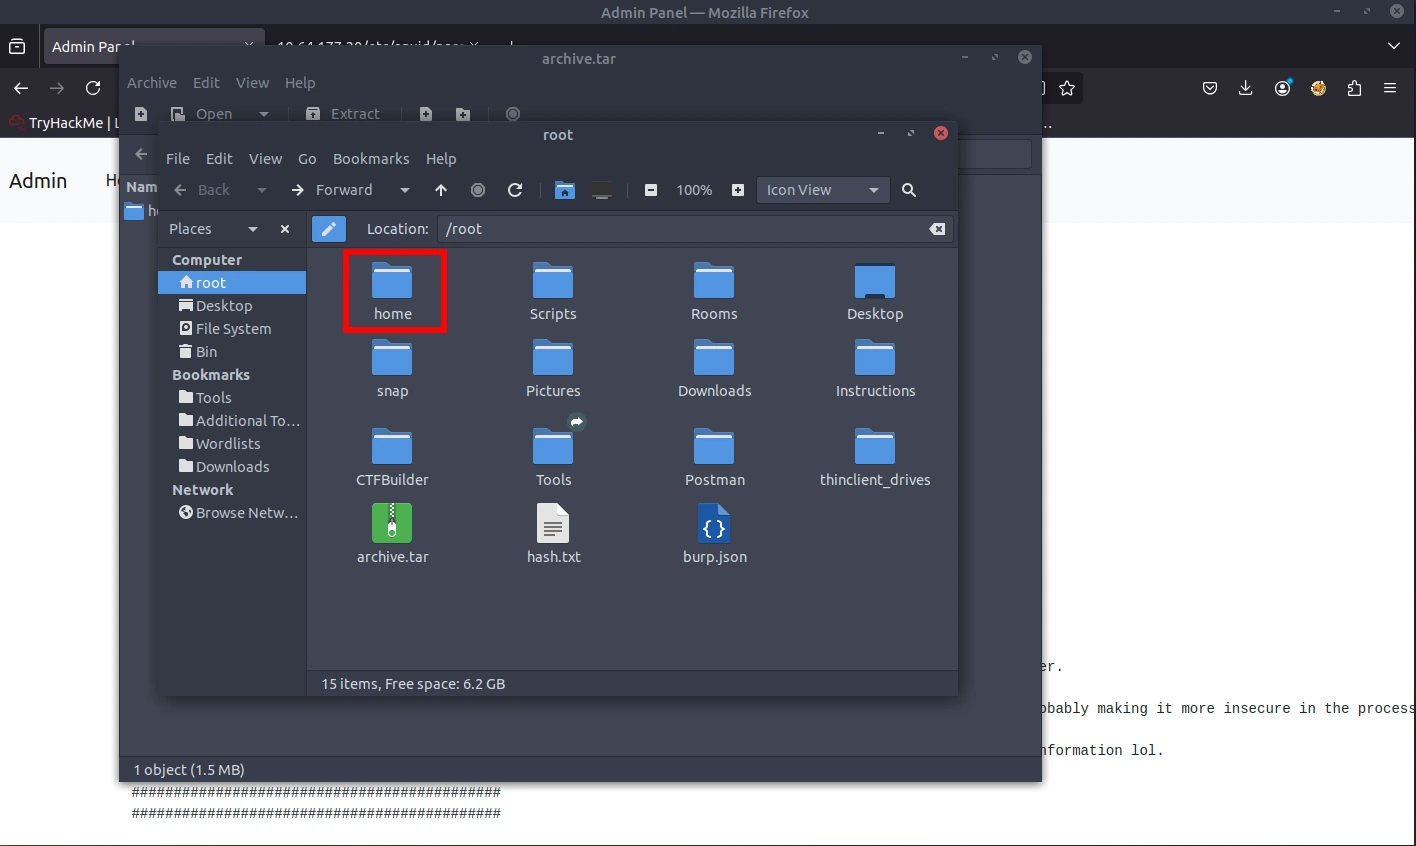This screenshot has width=1416, height=846.
Task: Click the Location path input field
Action: [680, 229]
